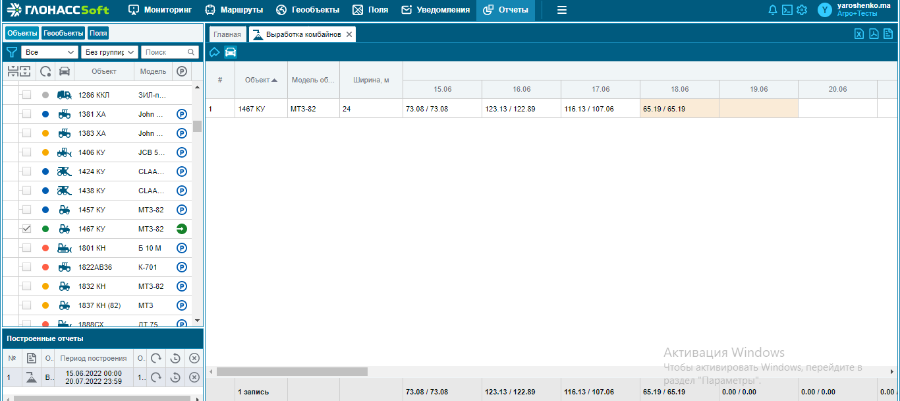Export the report as PDF
Image resolution: width=900 pixels, height=401 pixels.
point(874,34)
